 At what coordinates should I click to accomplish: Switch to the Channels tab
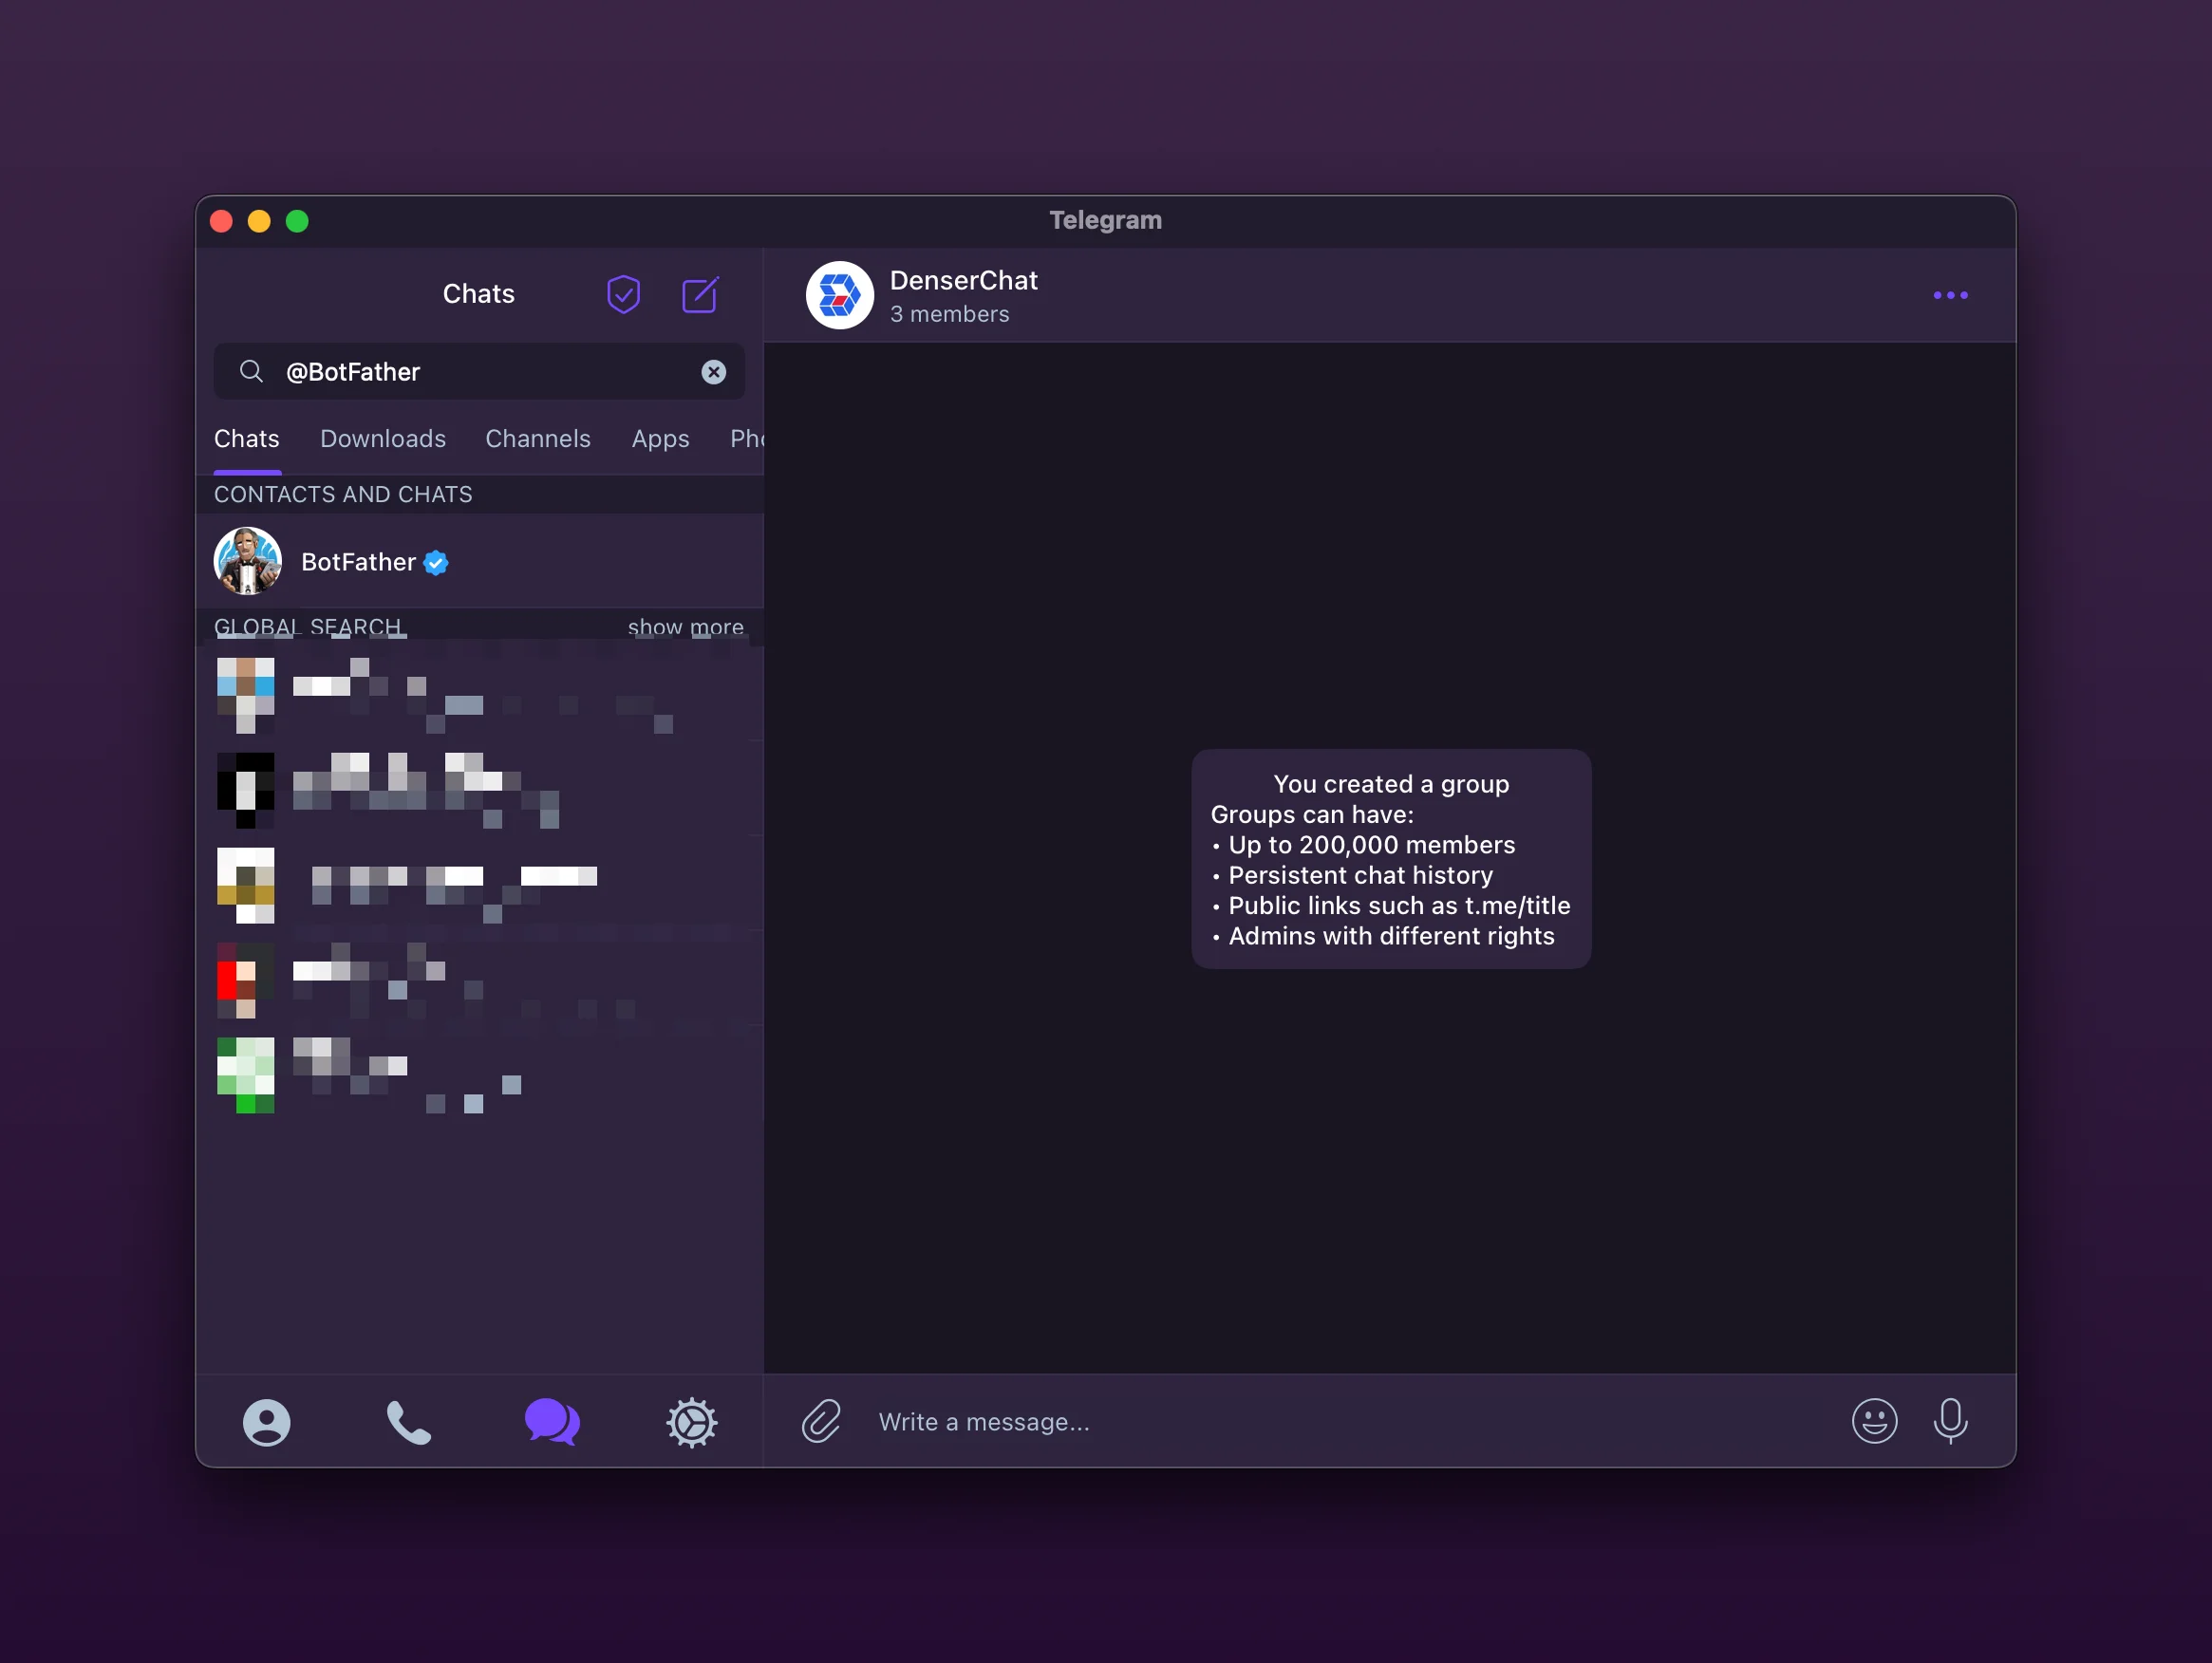[x=537, y=439]
